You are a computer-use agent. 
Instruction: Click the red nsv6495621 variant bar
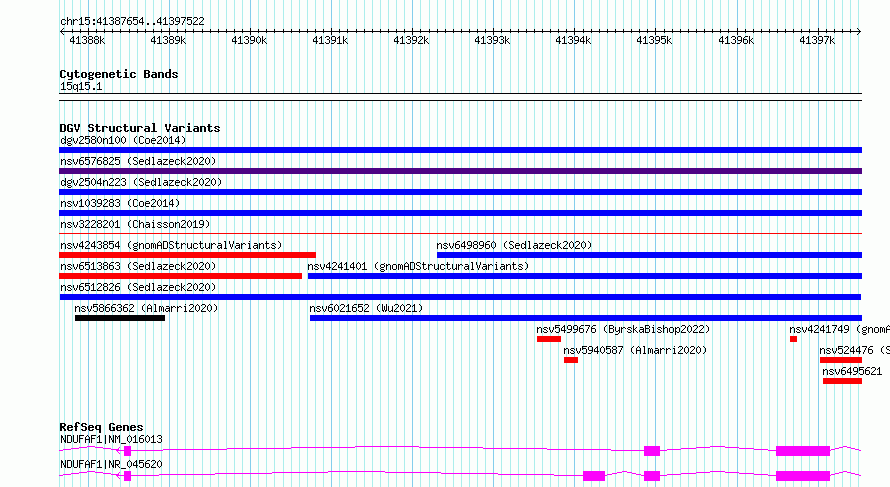tap(842, 381)
